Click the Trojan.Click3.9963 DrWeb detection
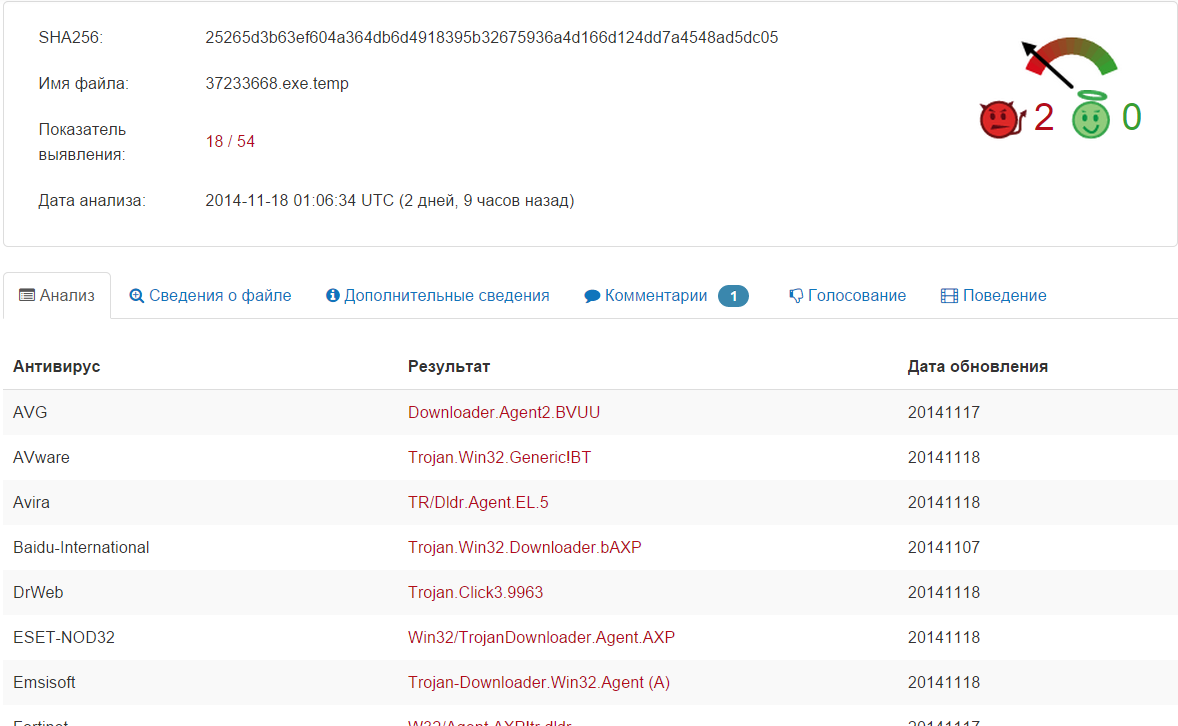 pyautogui.click(x=475, y=592)
